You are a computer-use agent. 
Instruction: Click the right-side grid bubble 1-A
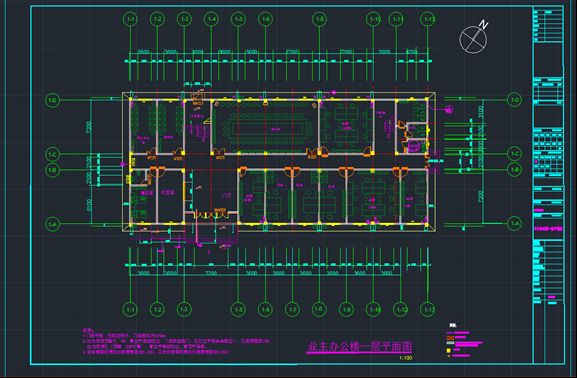[x=515, y=223]
